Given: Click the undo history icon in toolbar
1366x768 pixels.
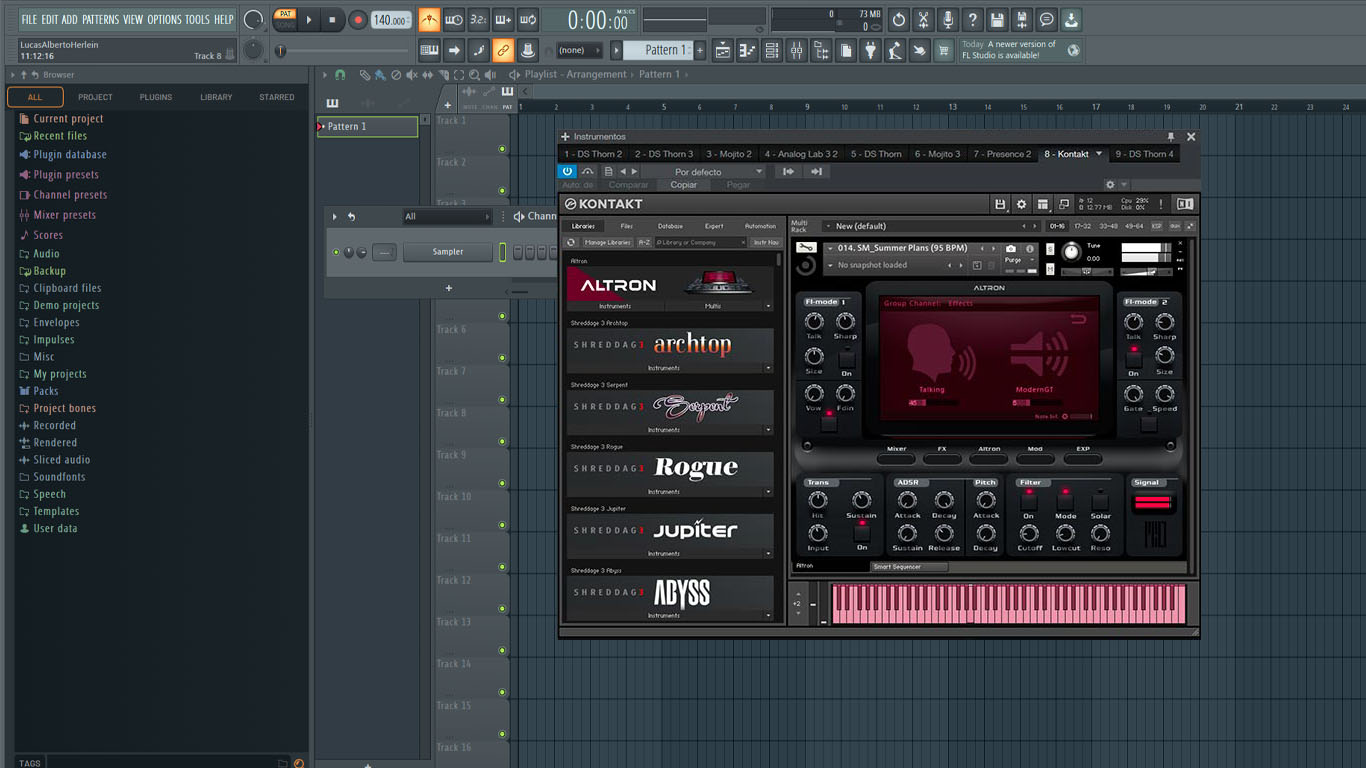Looking at the screenshot, I should (898, 20).
